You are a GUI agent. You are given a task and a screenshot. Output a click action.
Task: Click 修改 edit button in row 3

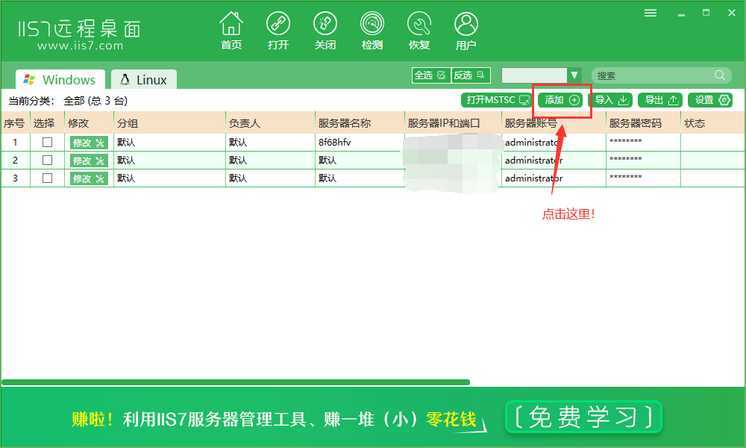tap(89, 179)
